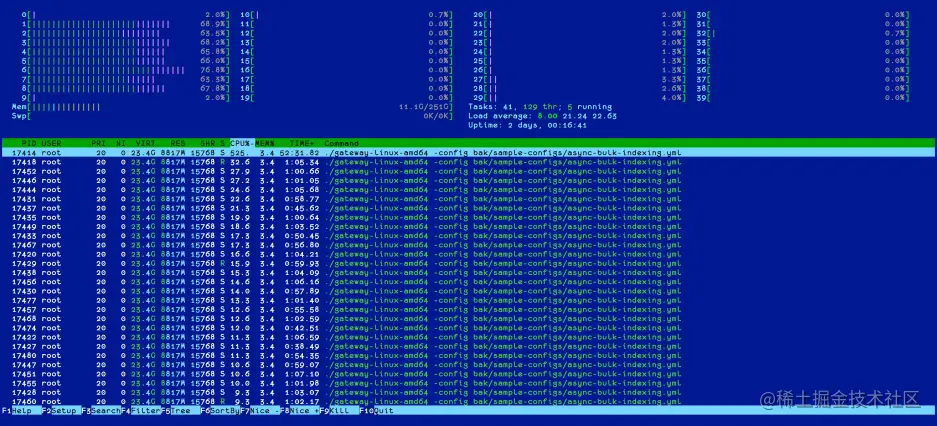The width and height of the screenshot is (937, 426).
Task: Click the highlighted CPU% column header
Action: (242, 143)
